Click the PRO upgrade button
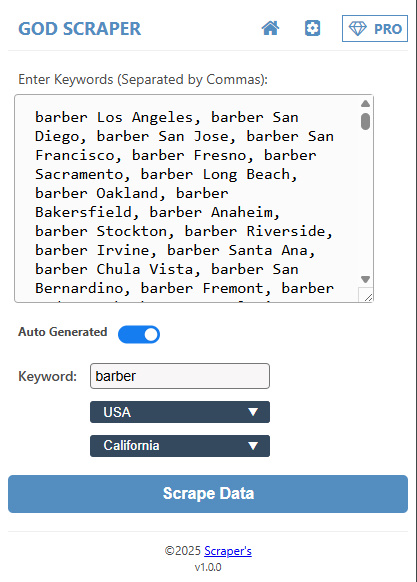The image size is (417, 582). point(375,29)
